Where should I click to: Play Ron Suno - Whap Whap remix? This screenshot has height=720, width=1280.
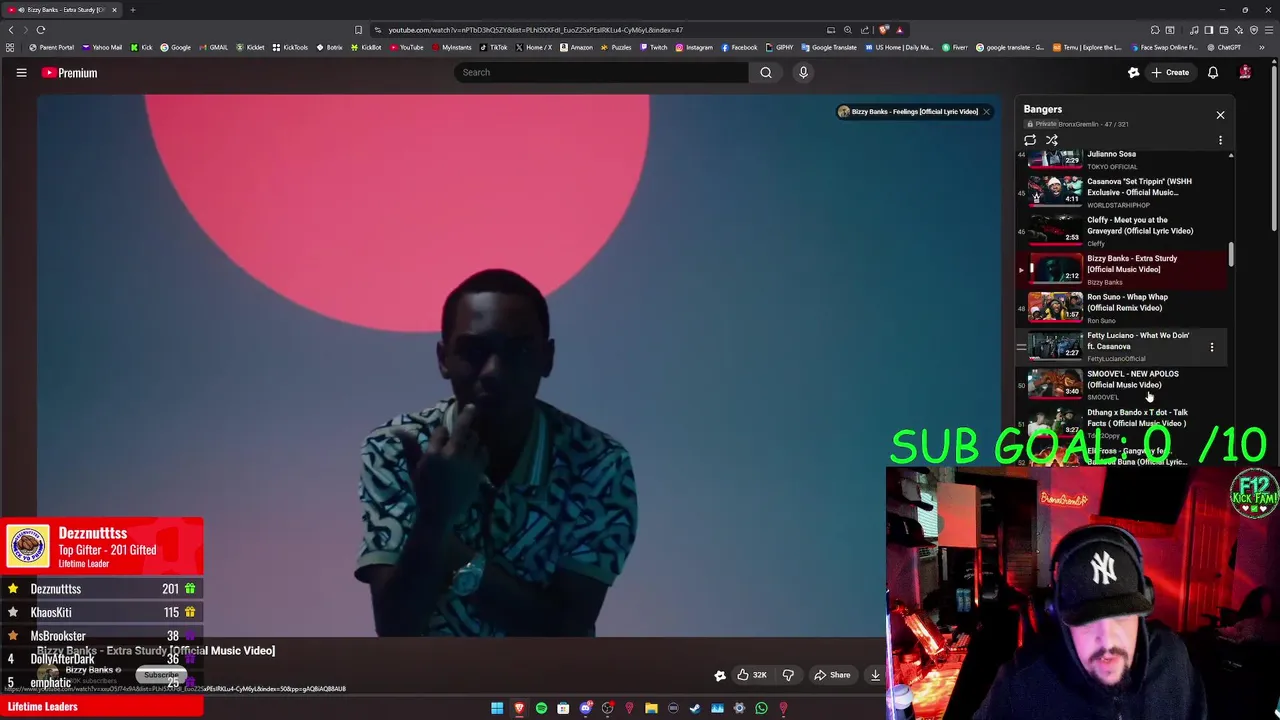(1123, 307)
